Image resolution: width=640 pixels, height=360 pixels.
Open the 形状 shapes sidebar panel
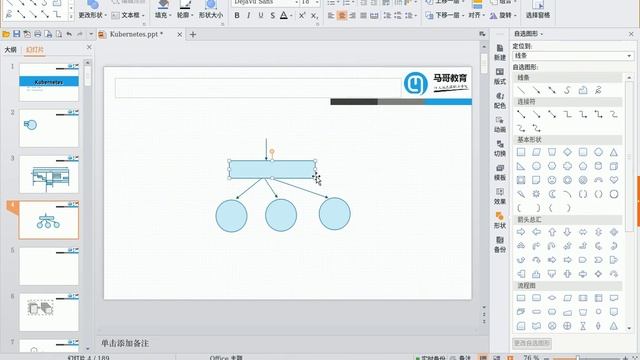coord(500,220)
